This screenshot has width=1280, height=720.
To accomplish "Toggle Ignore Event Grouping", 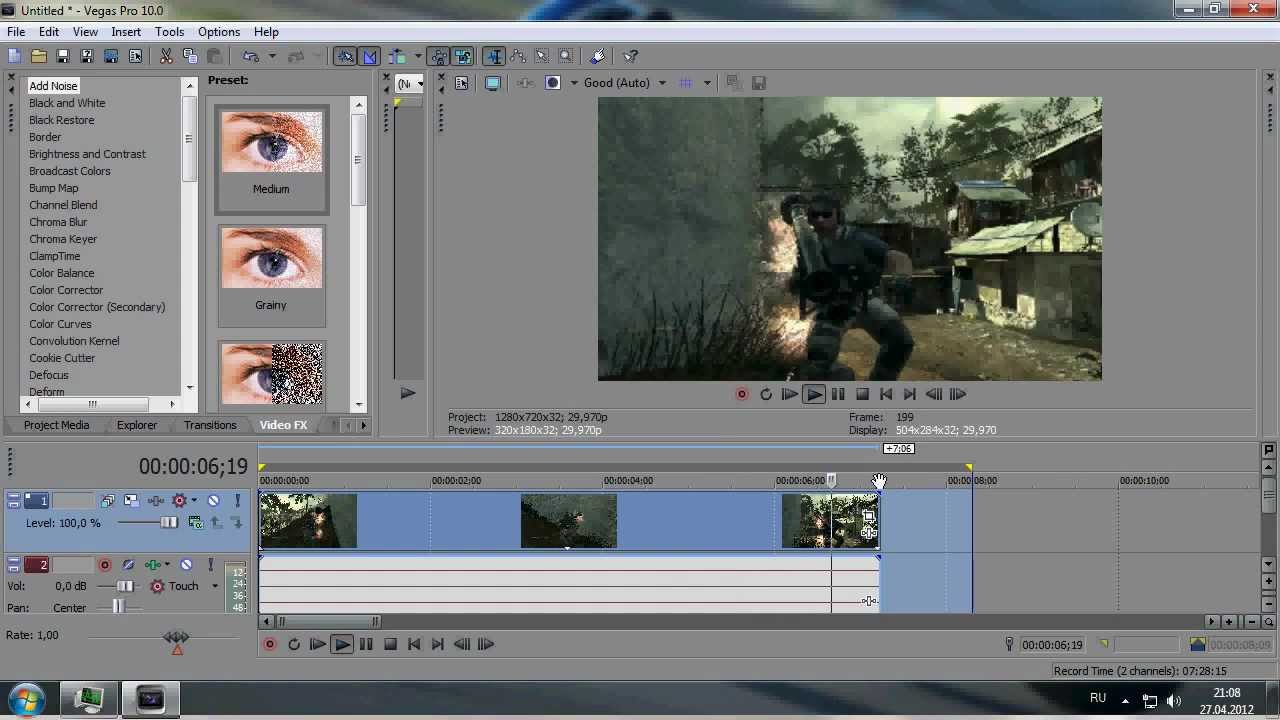I will (463, 57).
